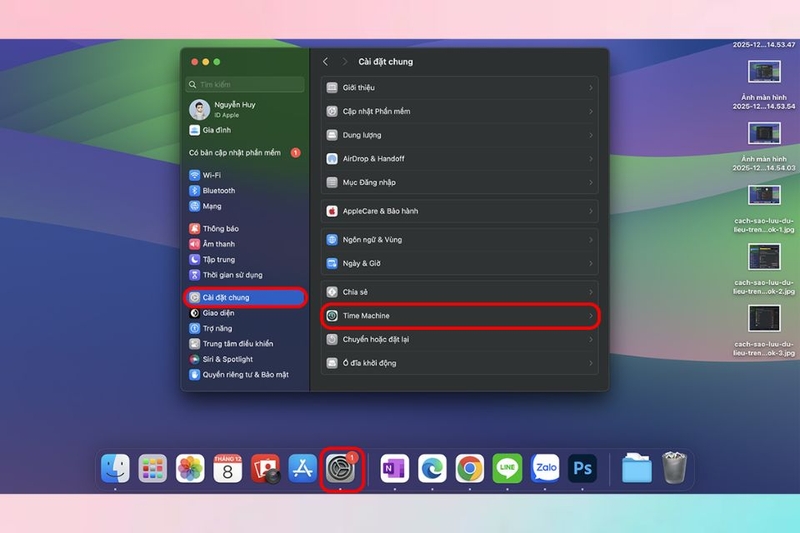Open Cập nhật Phần mềm row
Viewport: 800px width, 533px height.
460,111
